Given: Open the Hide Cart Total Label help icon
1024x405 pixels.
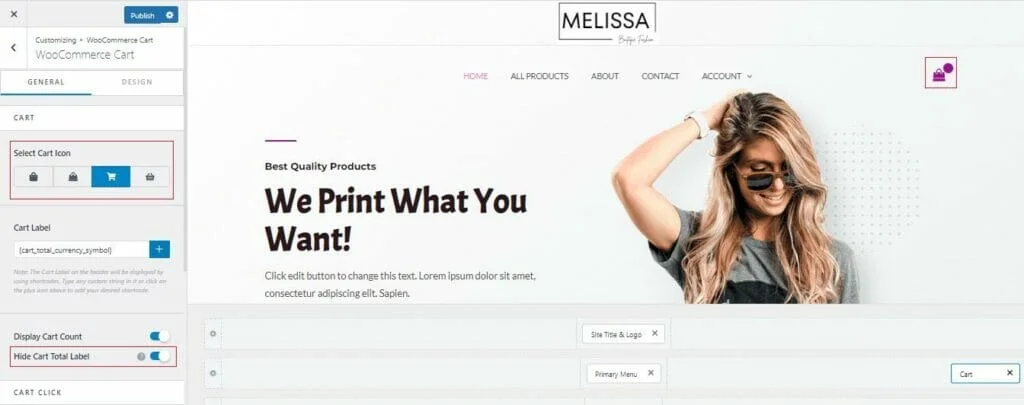Looking at the screenshot, I should pyautogui.click(x=141, y=357).
